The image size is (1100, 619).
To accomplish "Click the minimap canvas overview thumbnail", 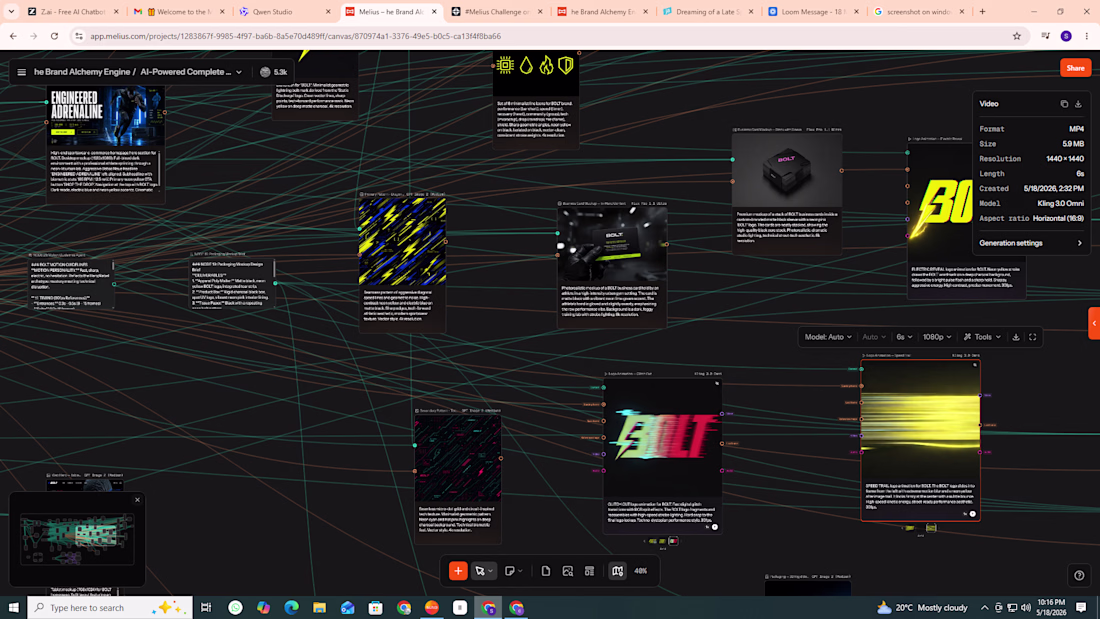I will pyautogui.click(x=76, y=538).
